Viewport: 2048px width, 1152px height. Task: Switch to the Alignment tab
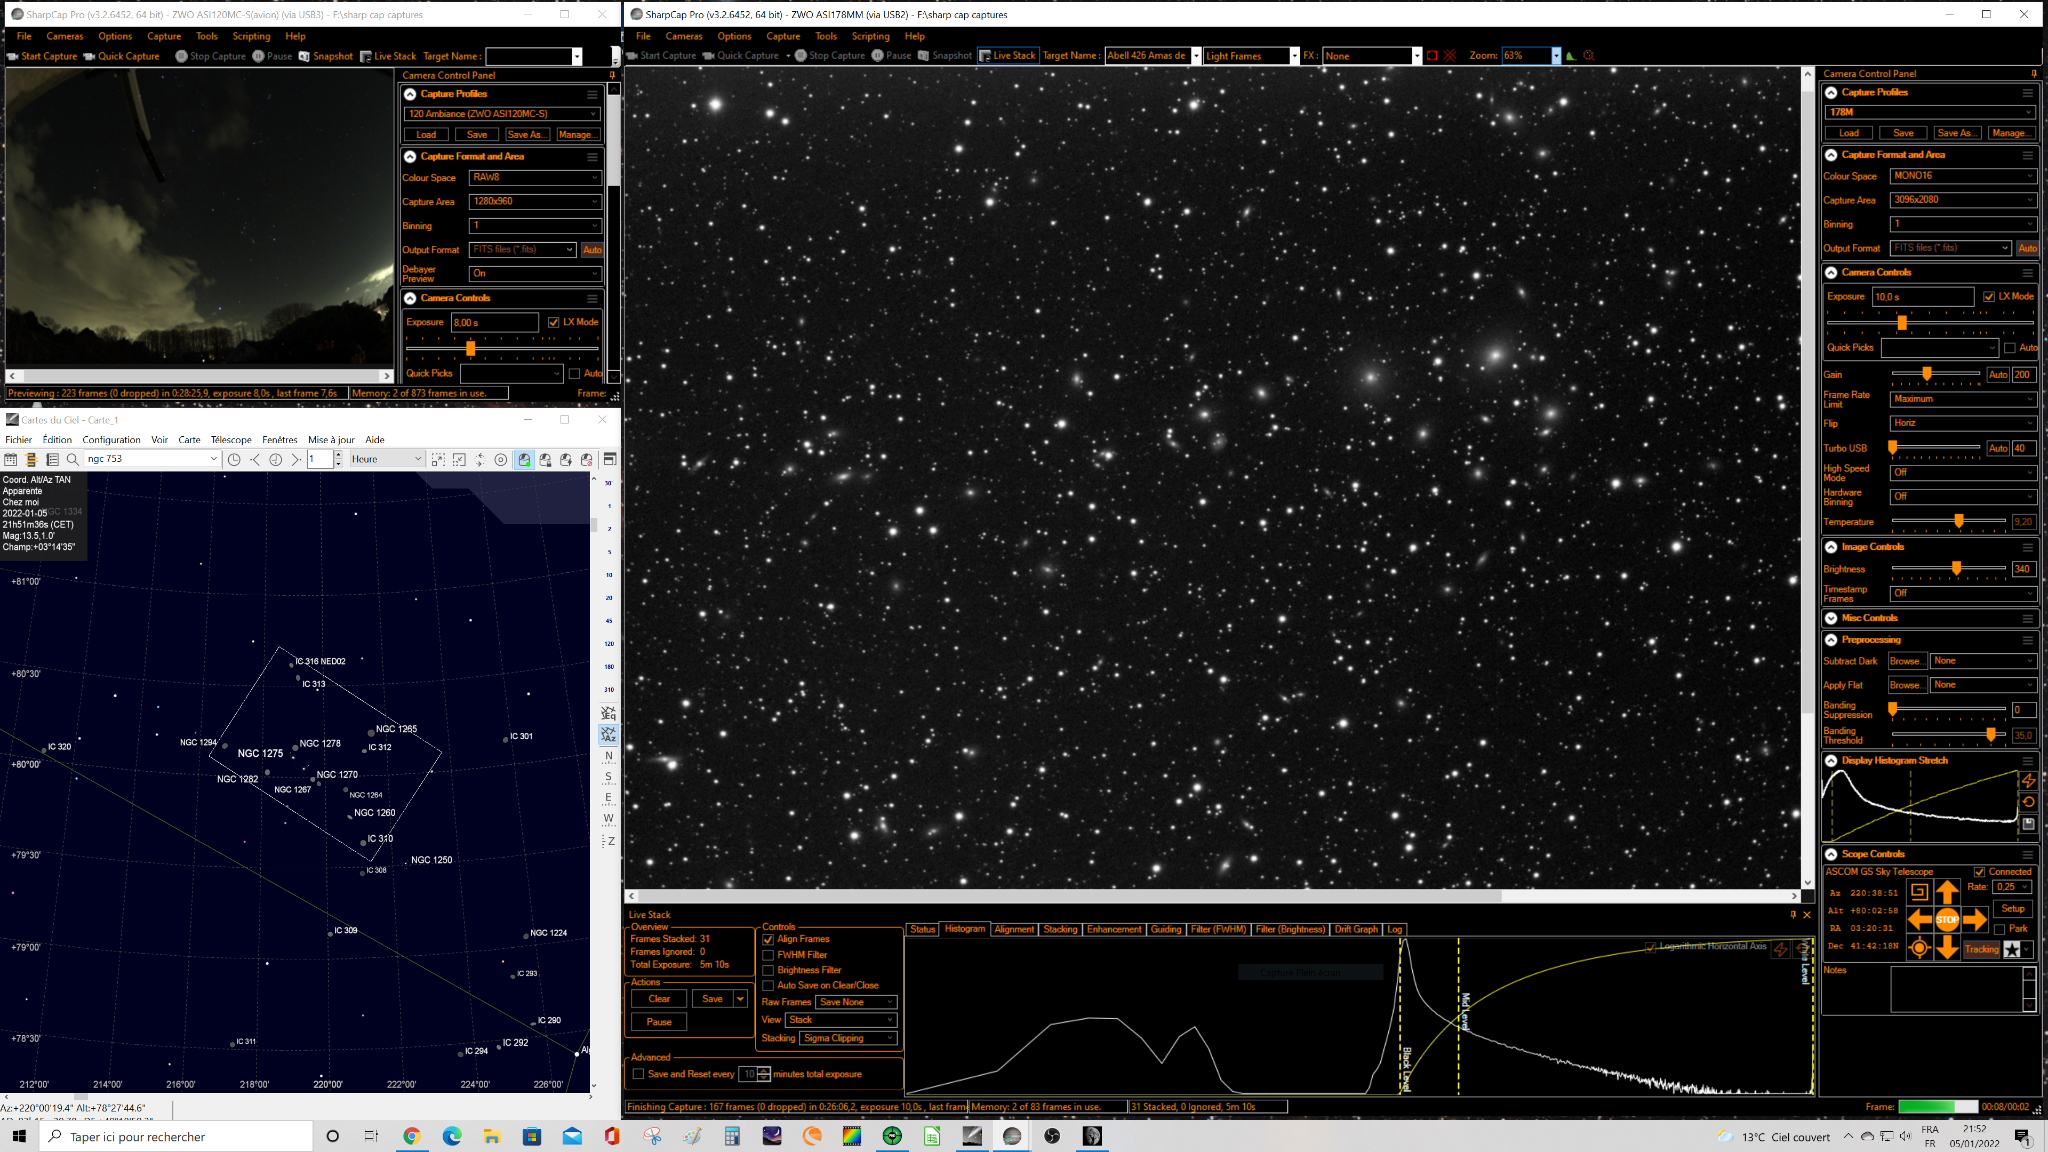point(1014,929)
